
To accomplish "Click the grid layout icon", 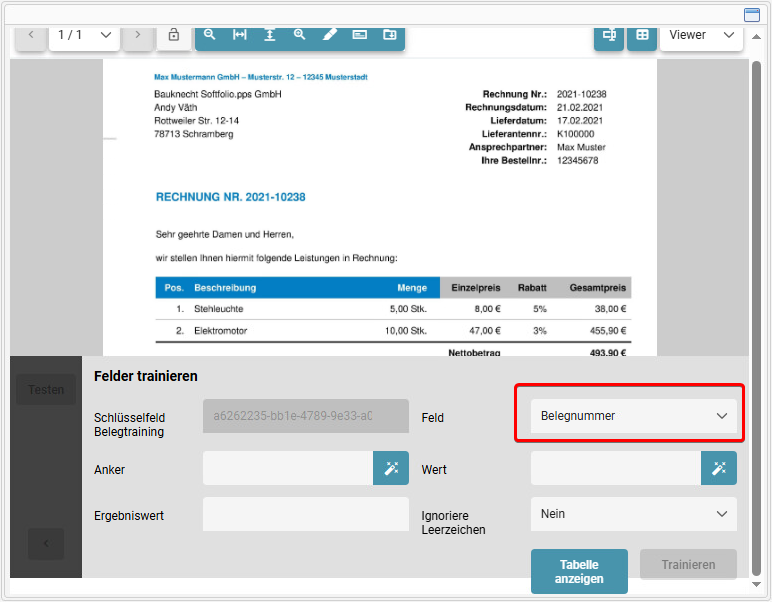I will point(642,36).
